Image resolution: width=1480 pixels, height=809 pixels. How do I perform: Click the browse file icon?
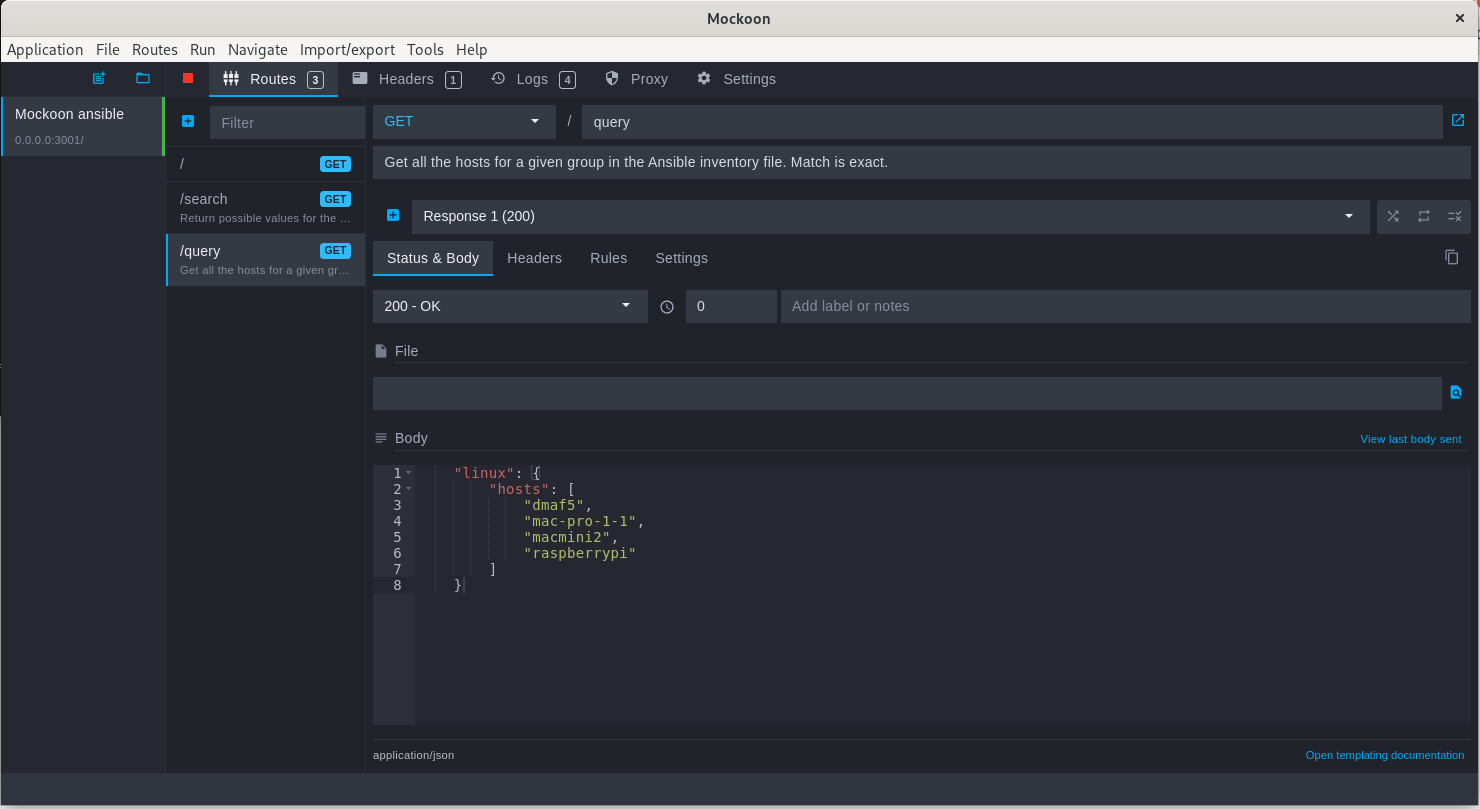(x=1456, y=393)
